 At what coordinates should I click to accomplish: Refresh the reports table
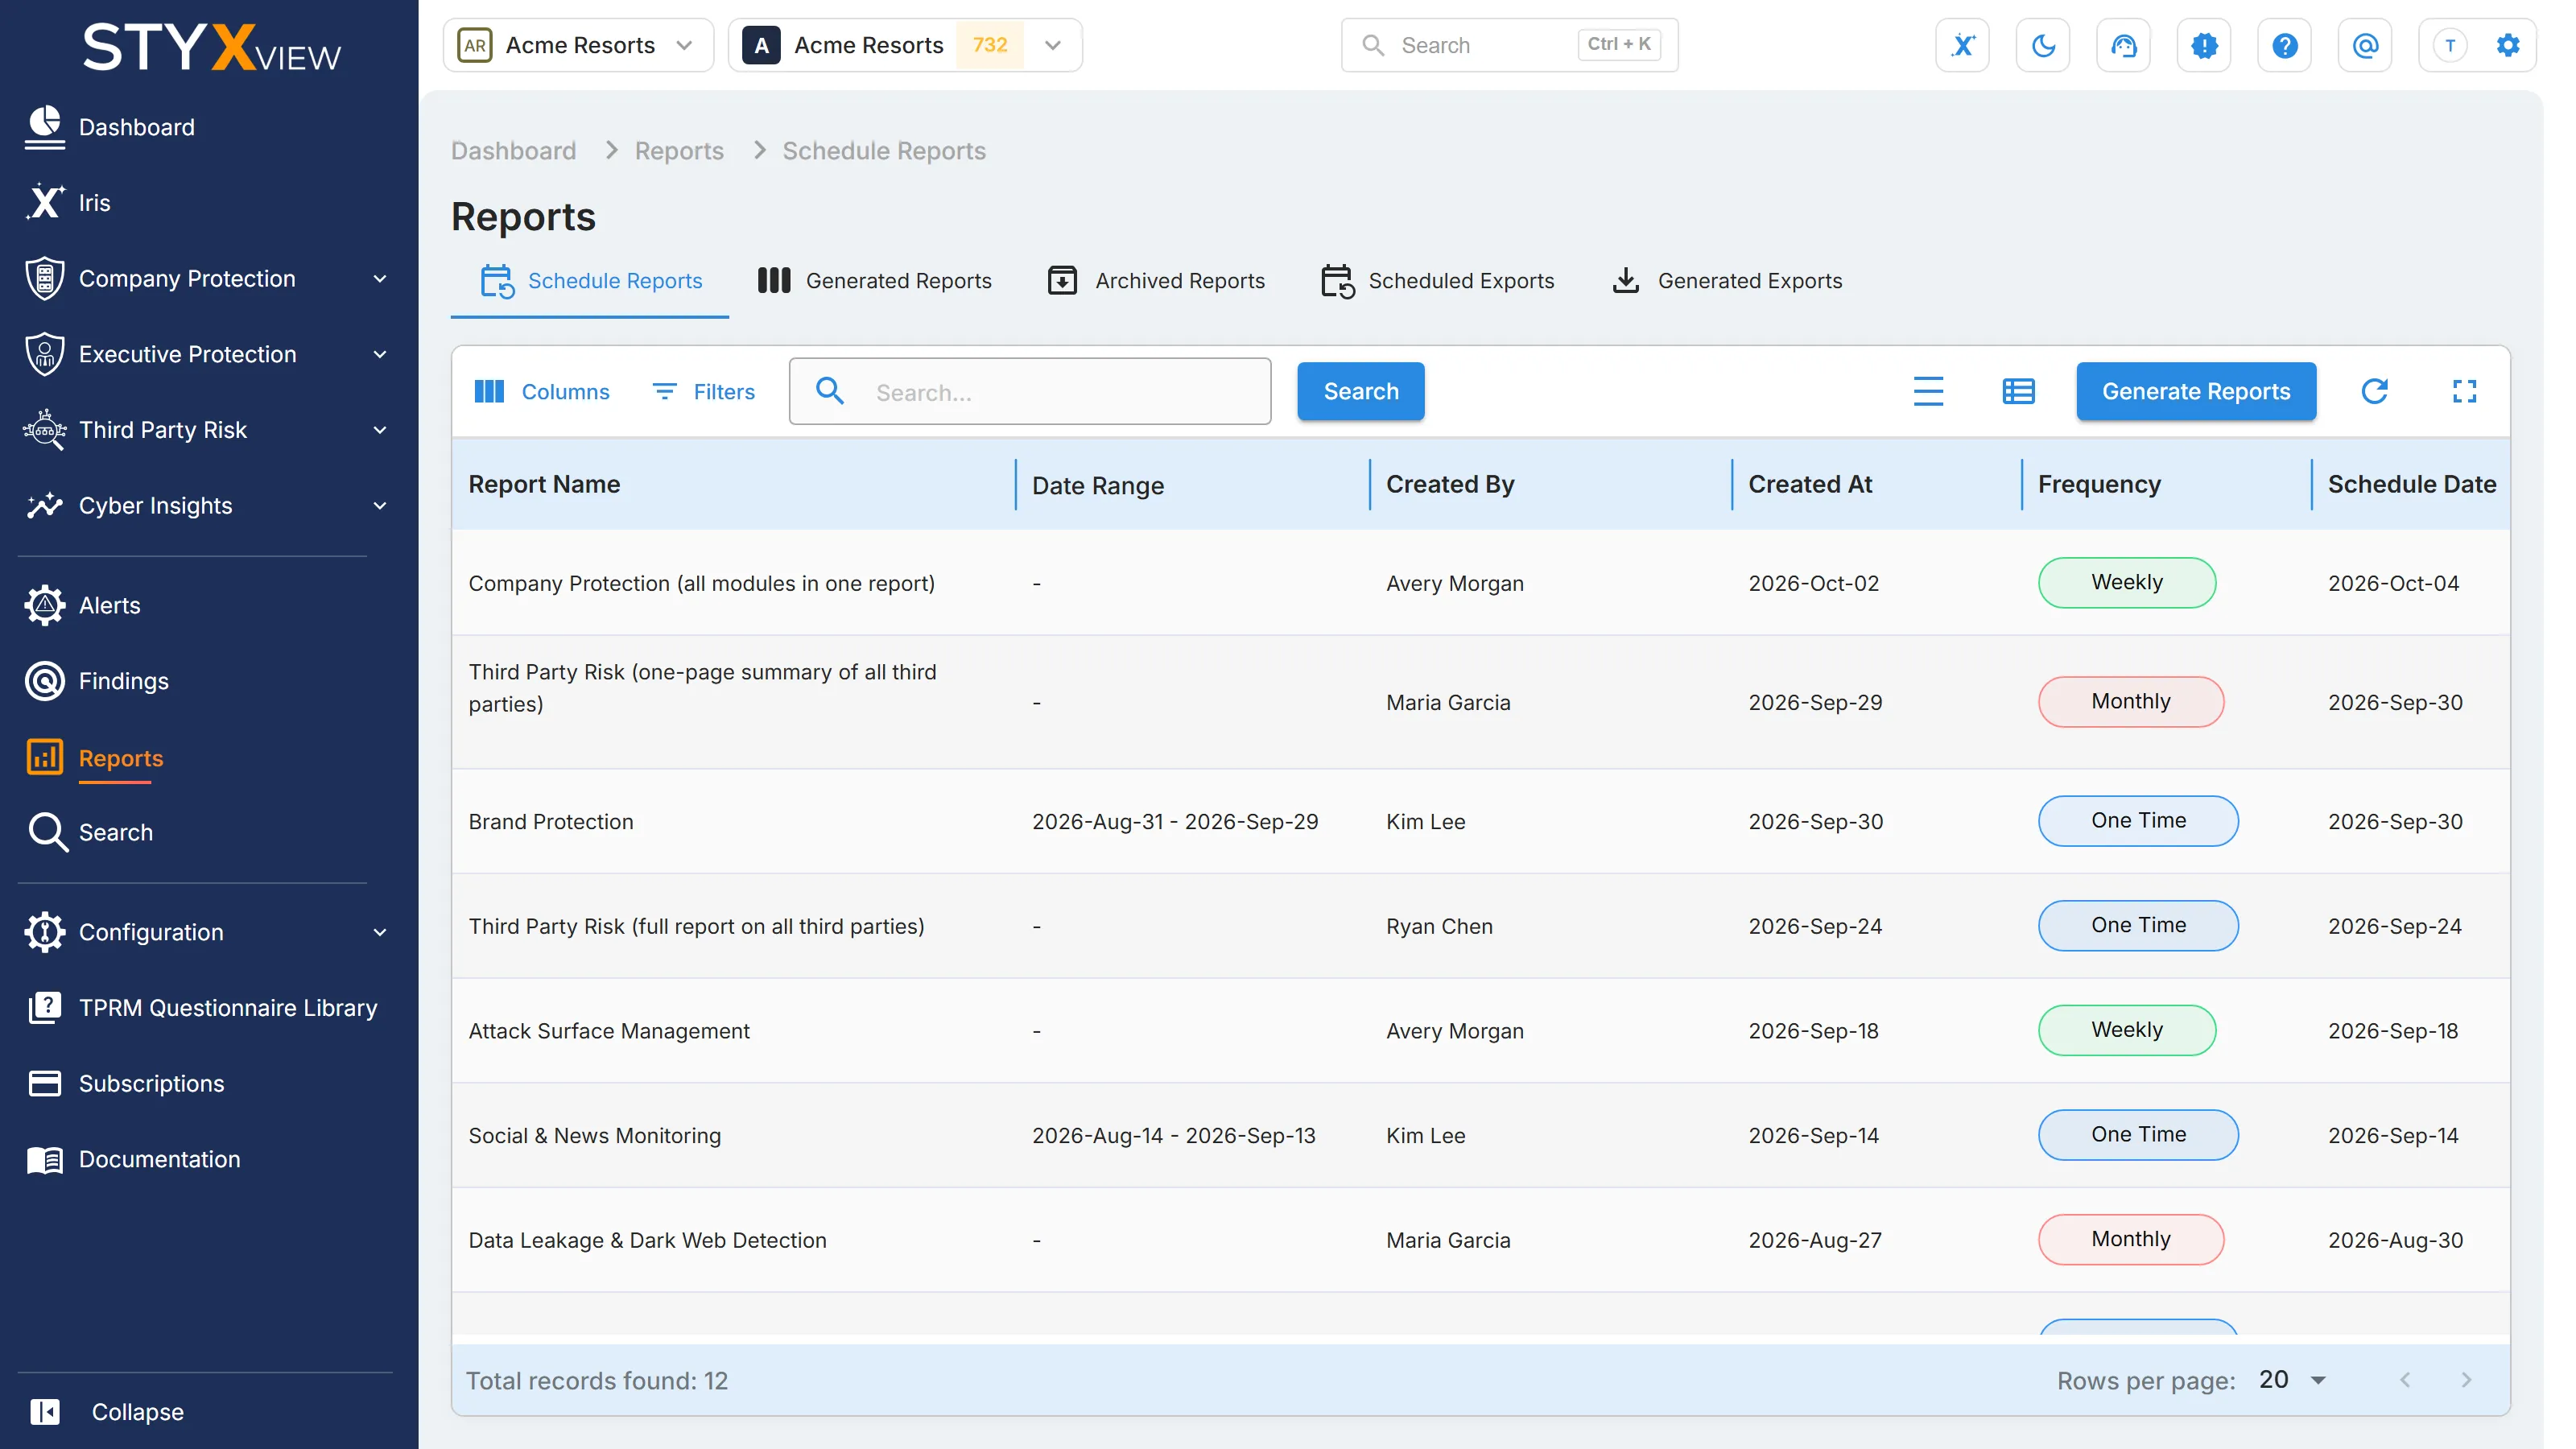(2374, 391)
